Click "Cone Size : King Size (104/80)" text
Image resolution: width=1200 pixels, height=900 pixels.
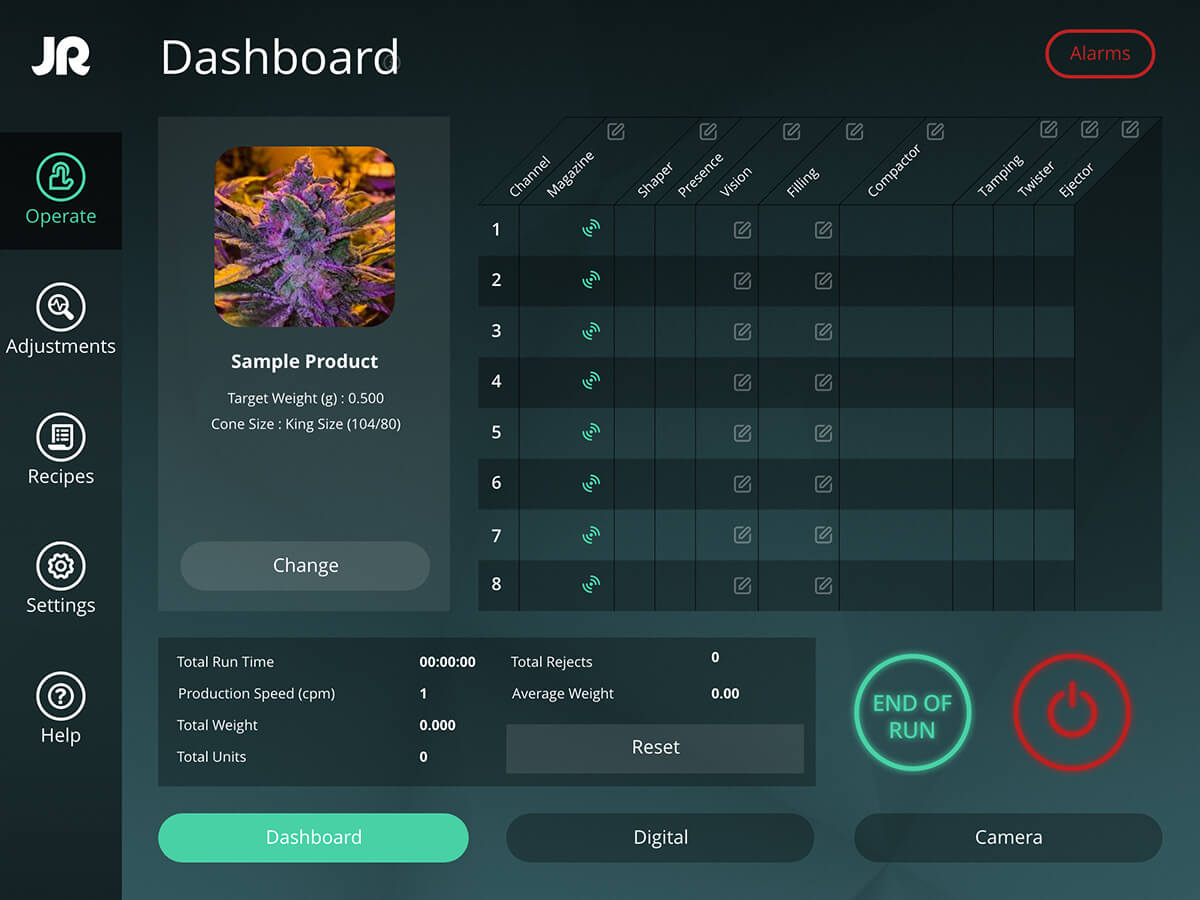305,424
